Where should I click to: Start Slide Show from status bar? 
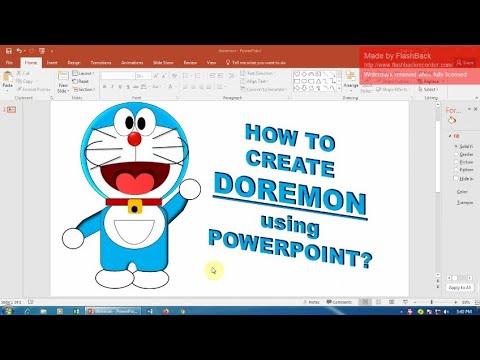click(405, 302)
